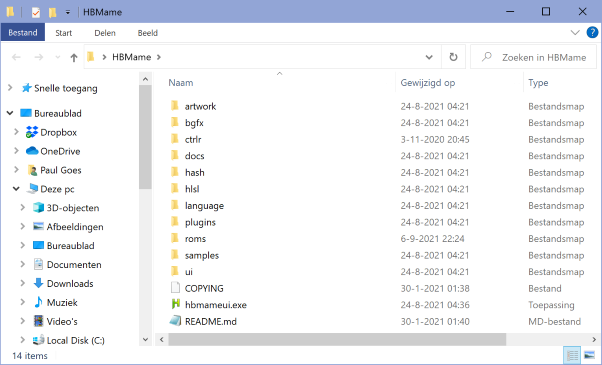
Task: Expand the ribbon chevron
Action: tap(575, 33)
